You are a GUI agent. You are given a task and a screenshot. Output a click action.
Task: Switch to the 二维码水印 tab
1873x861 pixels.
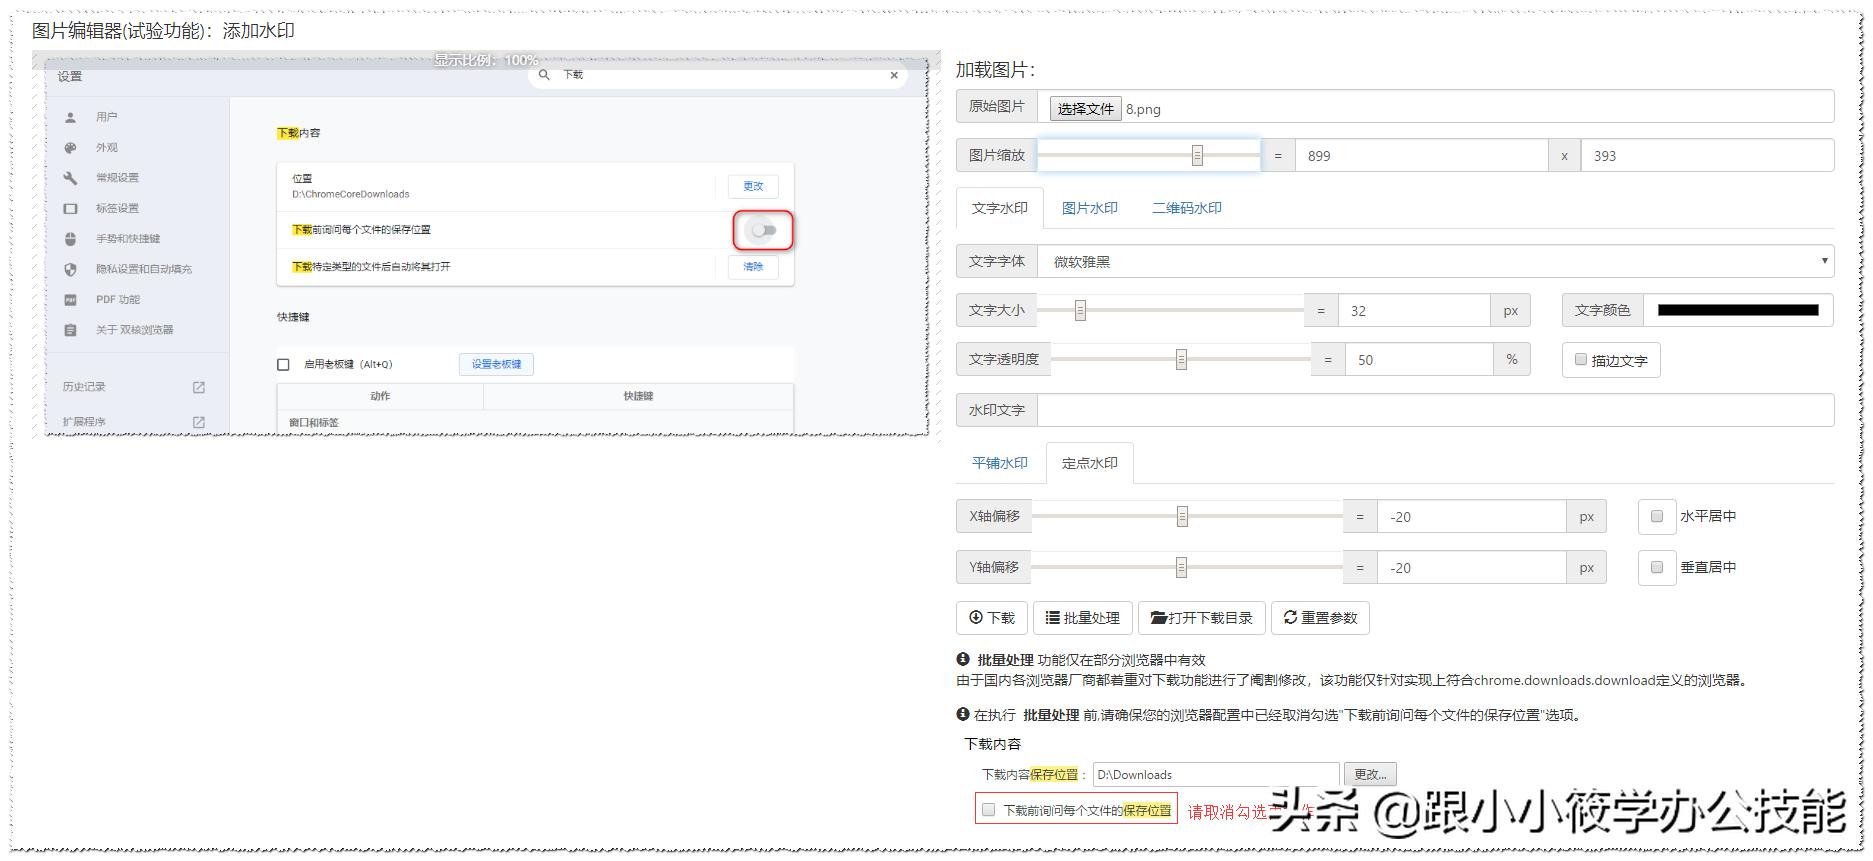click(x=1186, y=208)
